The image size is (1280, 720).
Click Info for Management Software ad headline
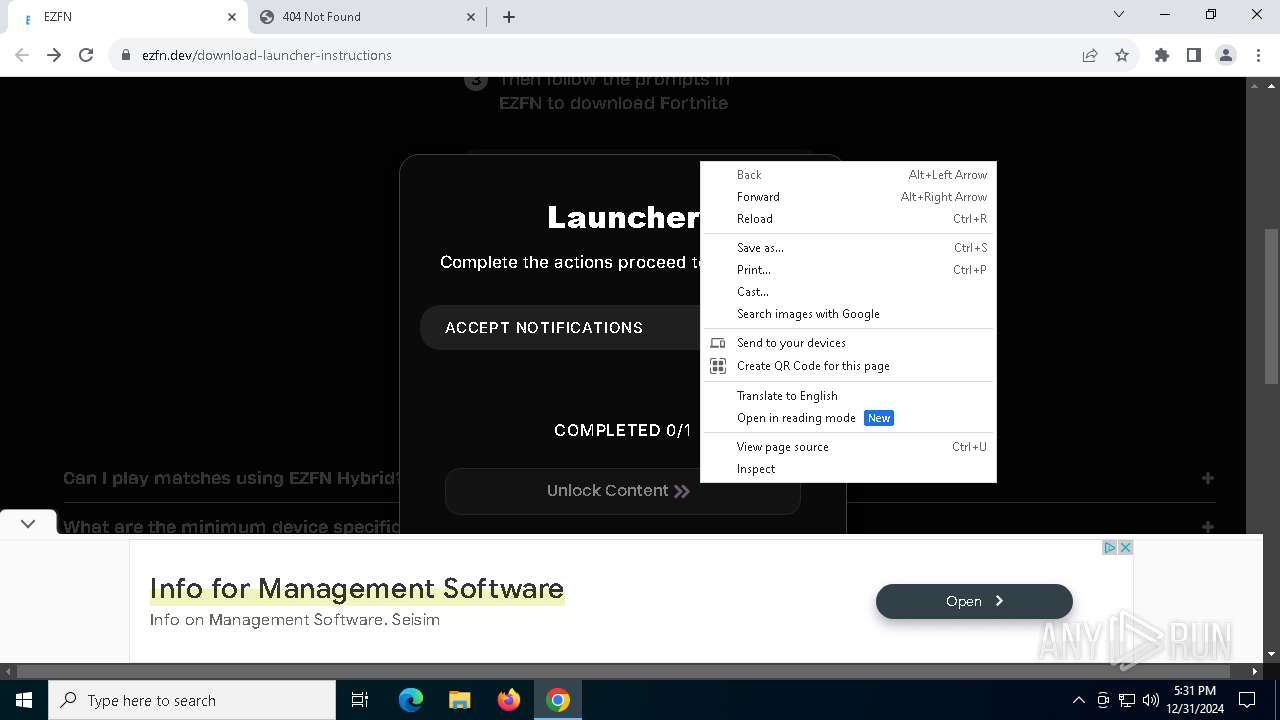coord(357,588)
